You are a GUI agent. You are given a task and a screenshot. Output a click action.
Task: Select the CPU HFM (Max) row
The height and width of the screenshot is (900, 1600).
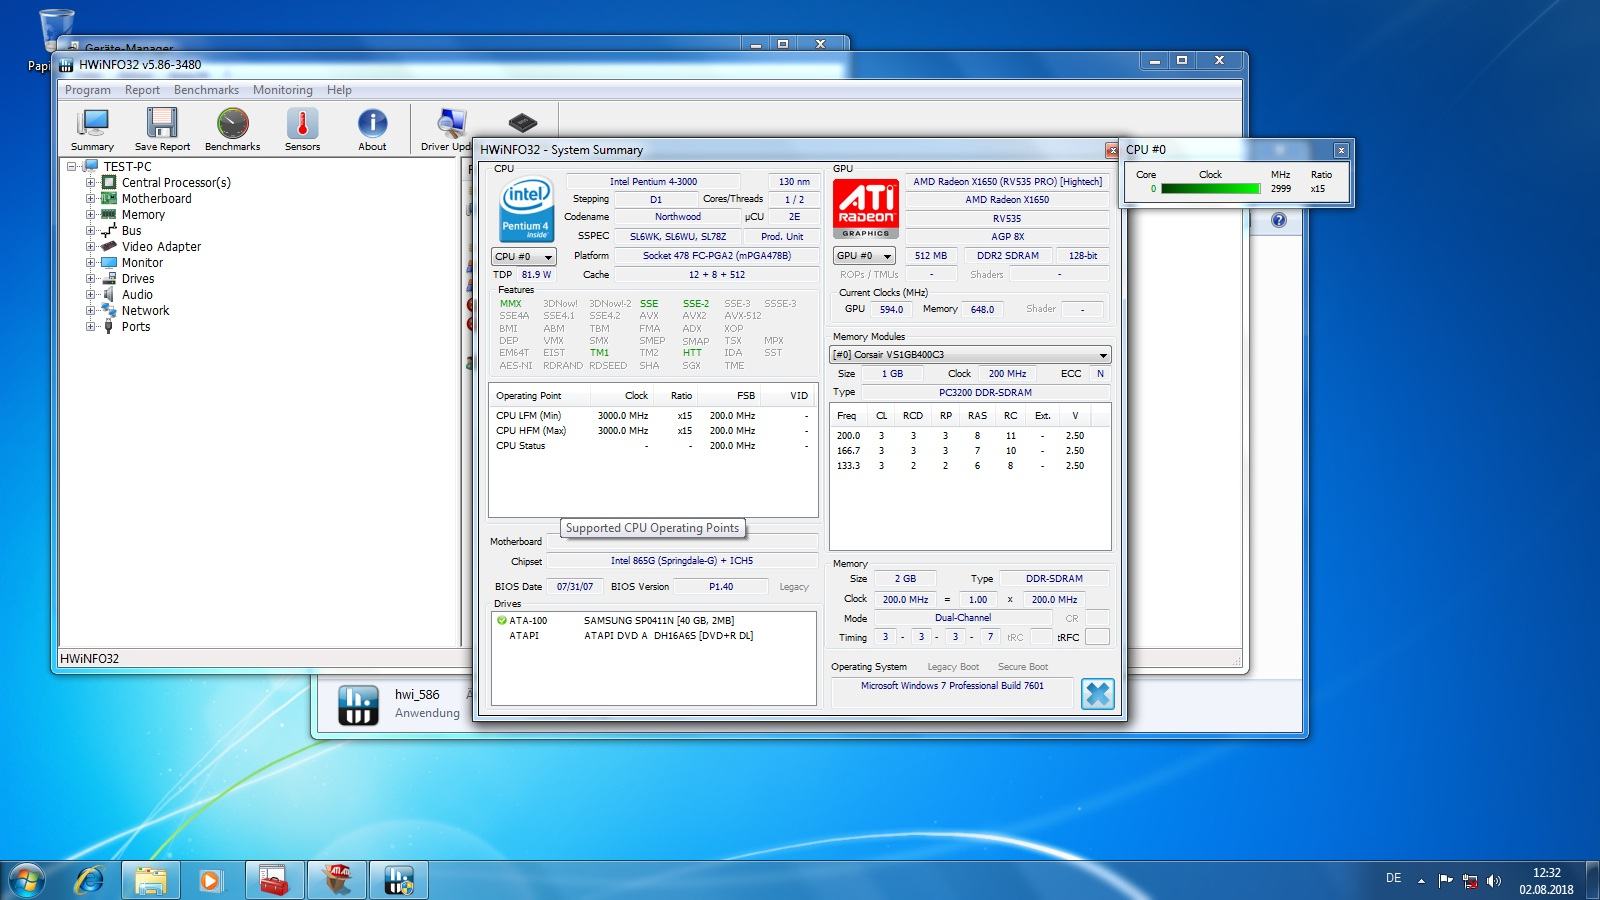[653, 431]
